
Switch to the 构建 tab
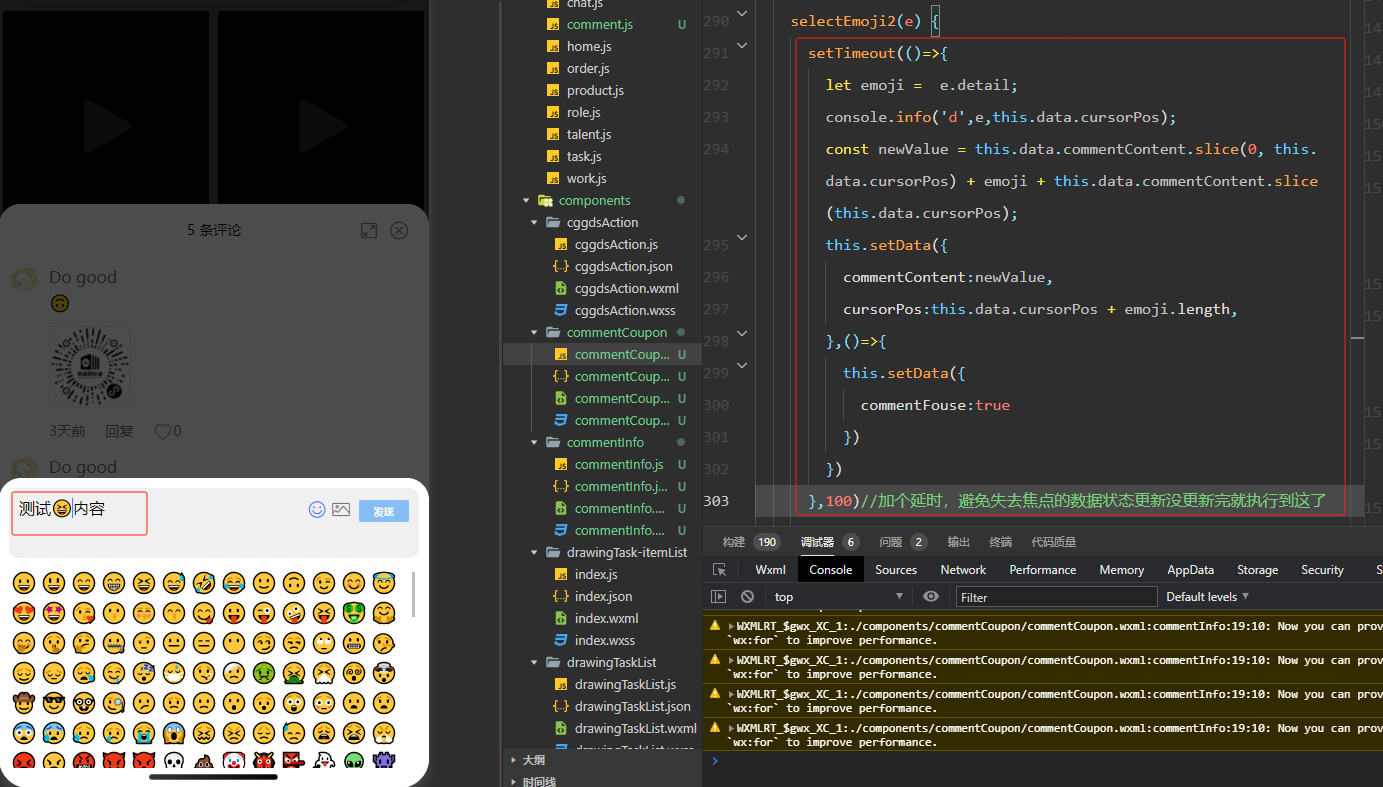(750, 542)
